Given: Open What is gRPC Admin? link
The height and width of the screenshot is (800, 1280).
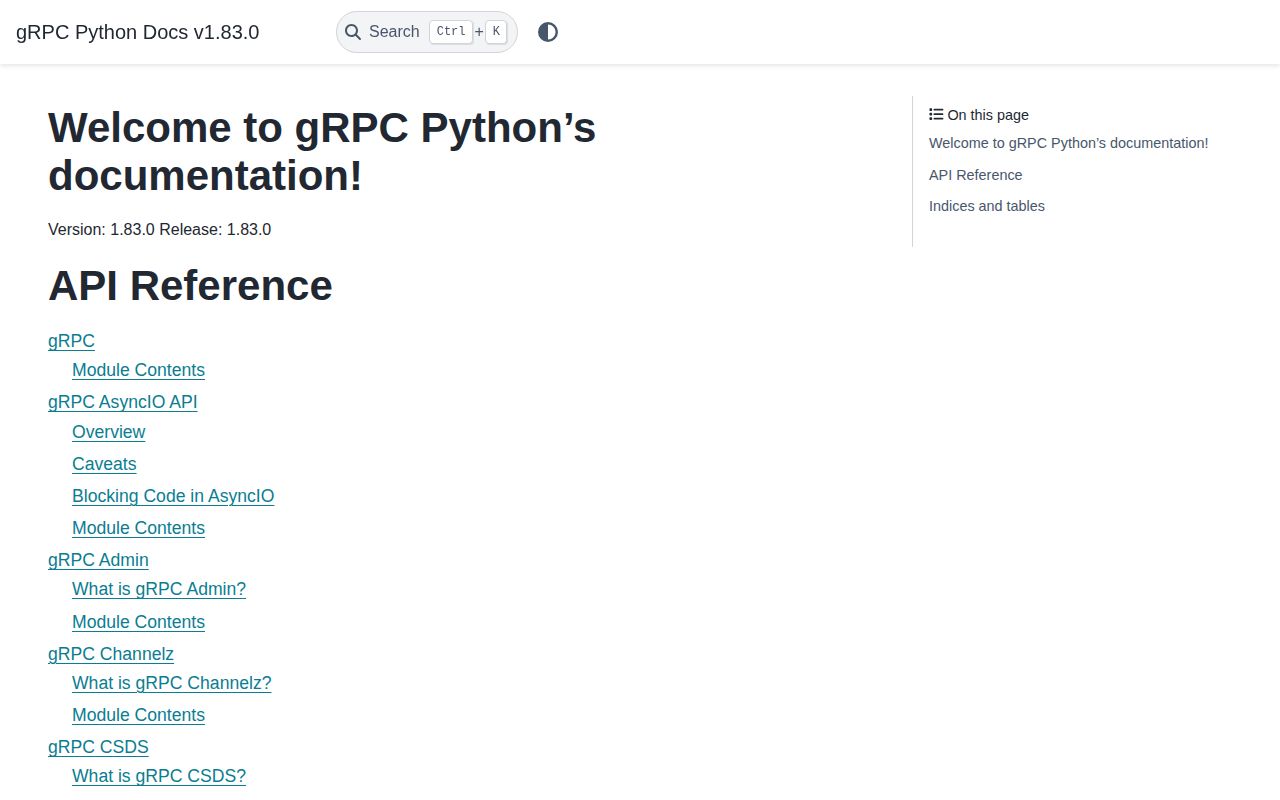Looking at the screenshot, I should click(x=159, y=589).
